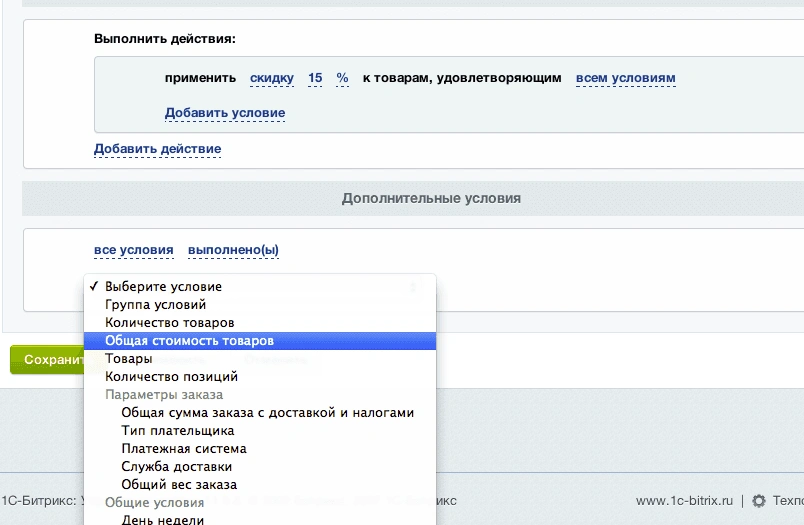Open 'выполнено(ы)' selector
This screenshot has height=525, width=804.
tap(233, 250)
